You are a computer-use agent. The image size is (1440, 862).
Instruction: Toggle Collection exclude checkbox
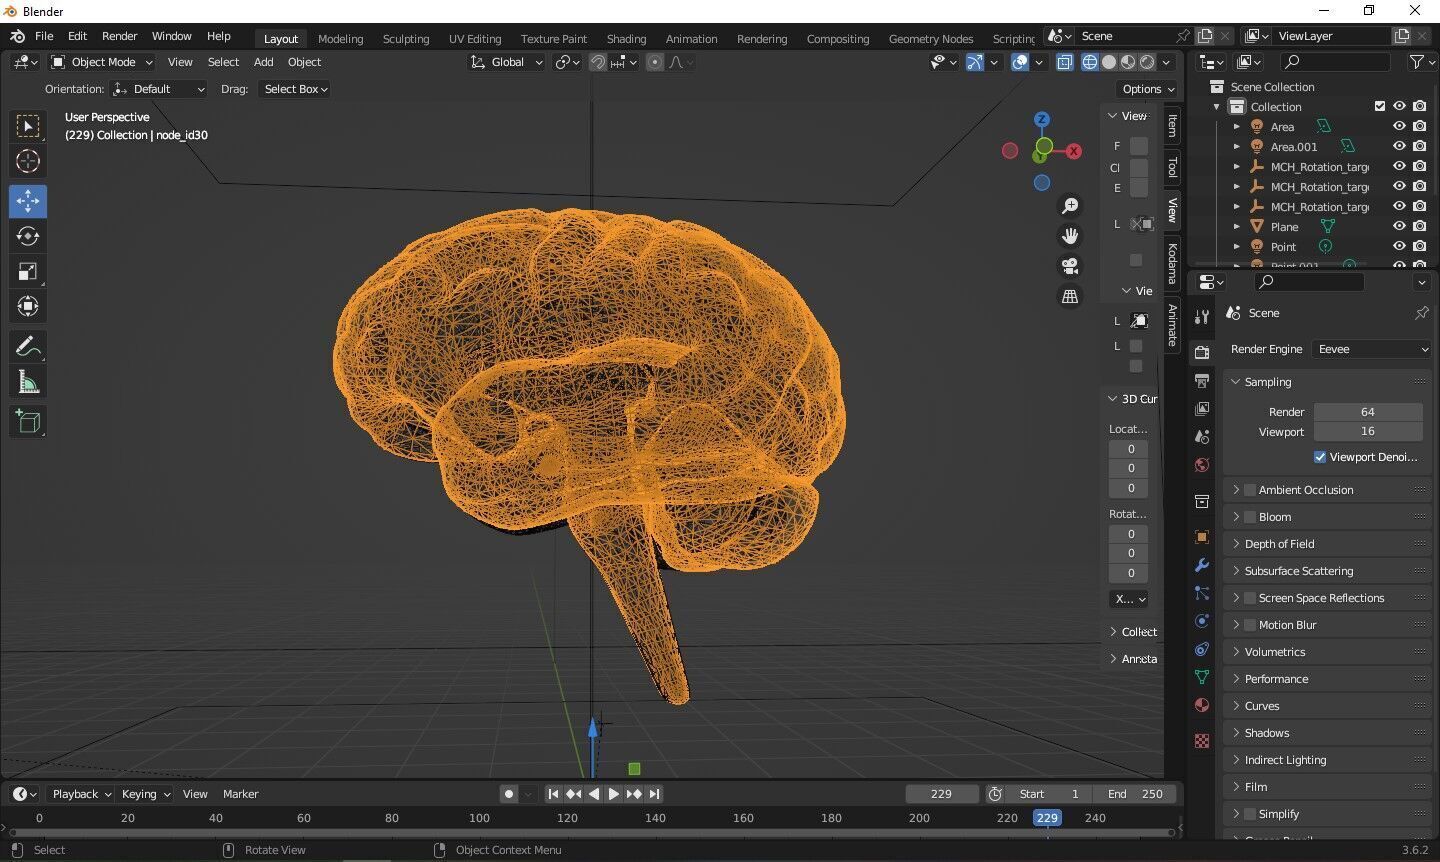(1380, 106)
